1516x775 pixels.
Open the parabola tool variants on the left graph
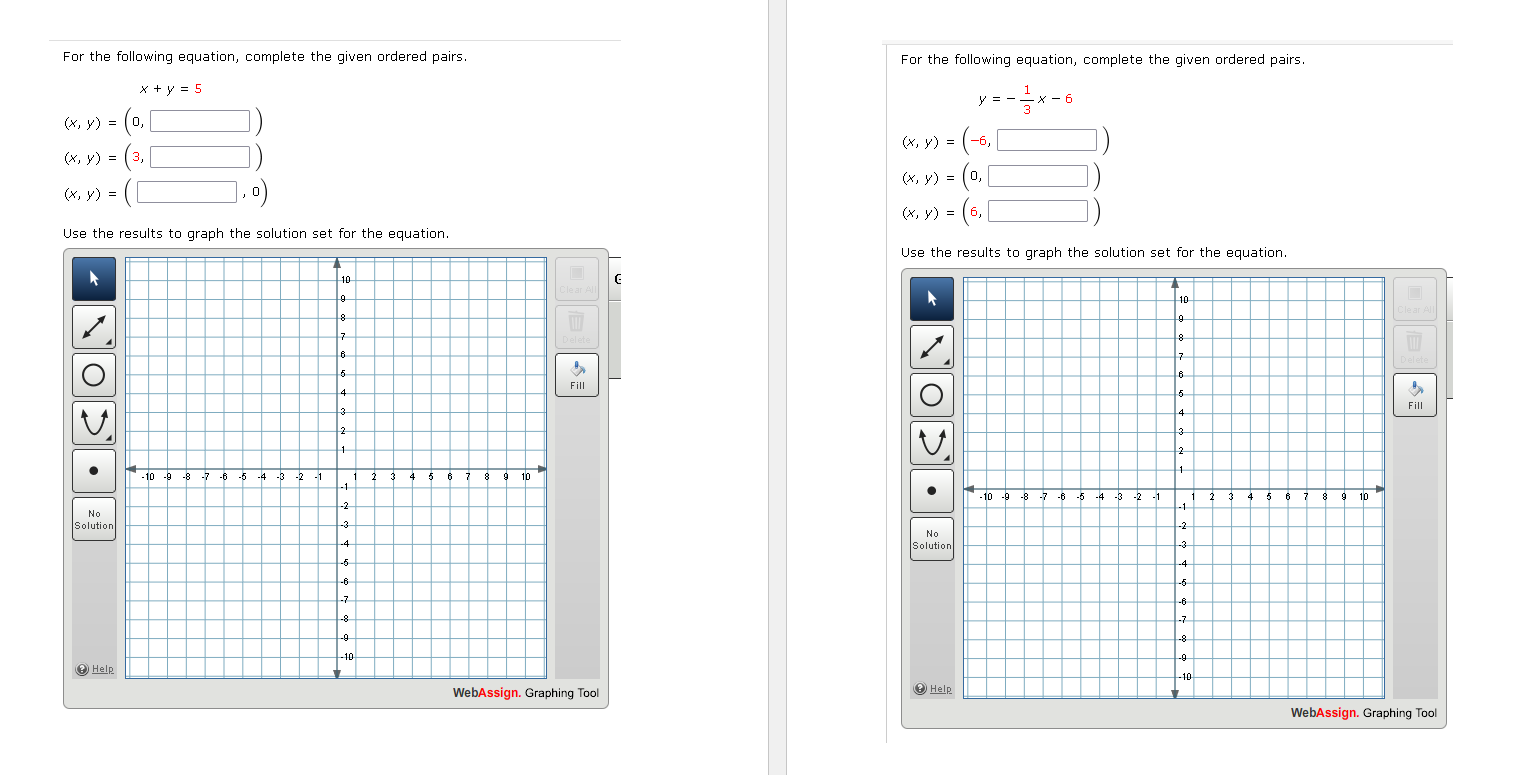pos(107,436)
